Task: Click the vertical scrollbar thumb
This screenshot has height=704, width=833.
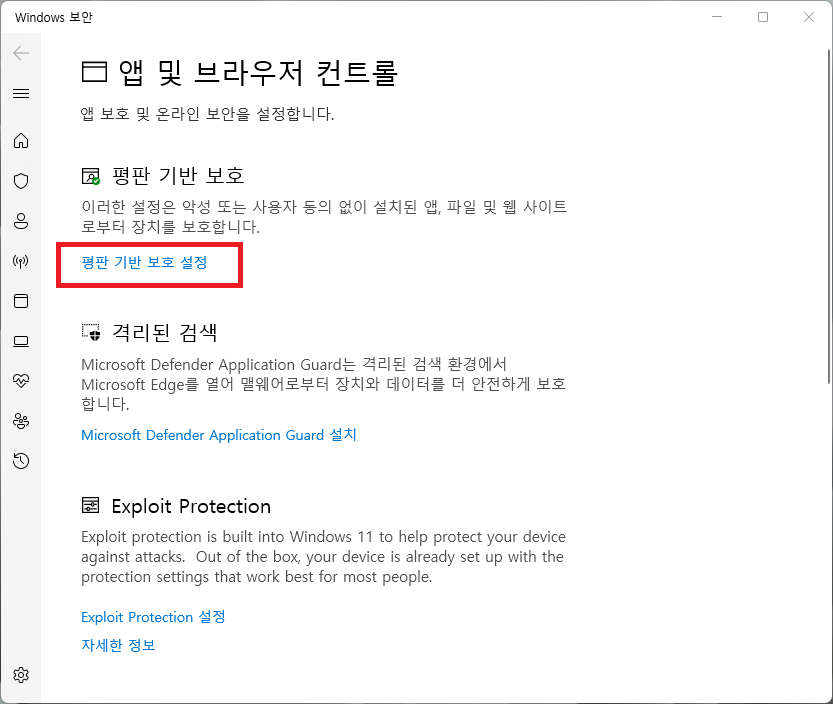Action: coord(829,216)
